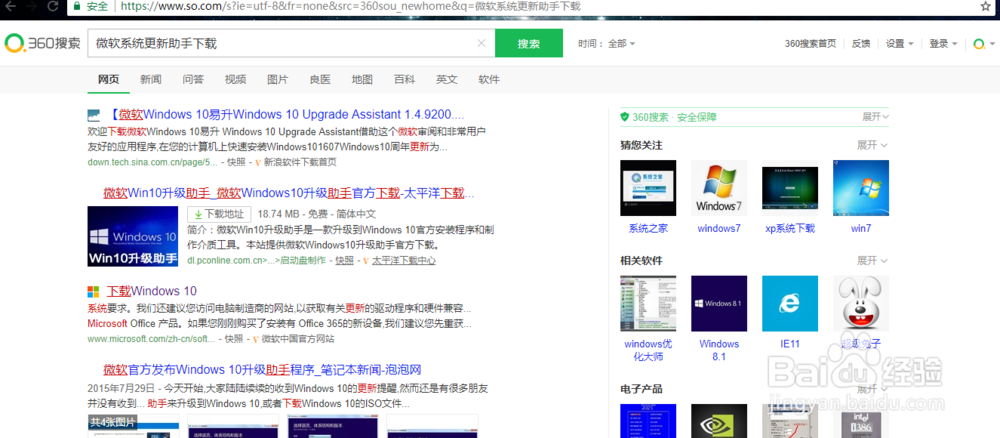Viewport: 1000px width, 438px height.
Task: Switch to the 新闻 tab
Action: pyautogui.click(x=151, y=80)
